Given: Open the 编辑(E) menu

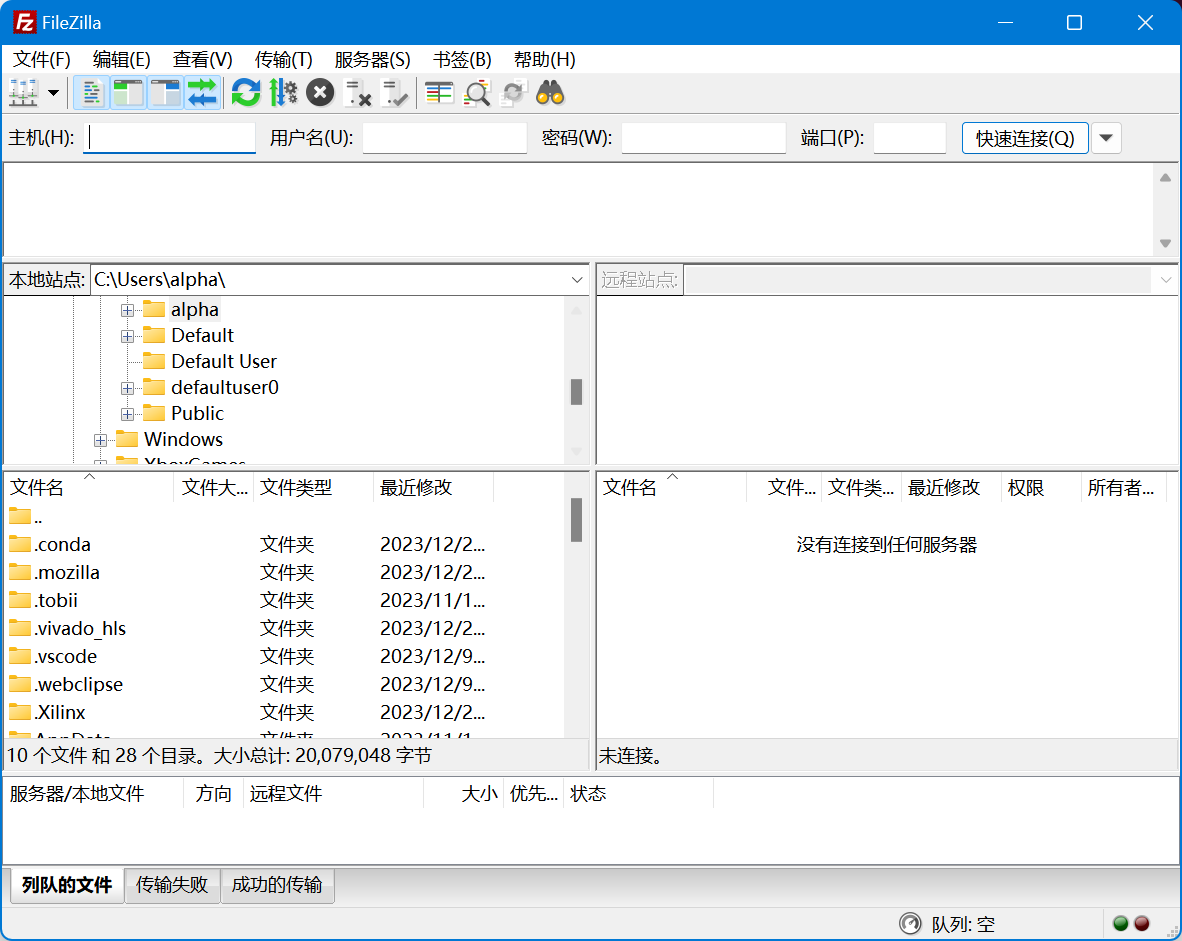Looking at the screenshot, I should 121,60.
